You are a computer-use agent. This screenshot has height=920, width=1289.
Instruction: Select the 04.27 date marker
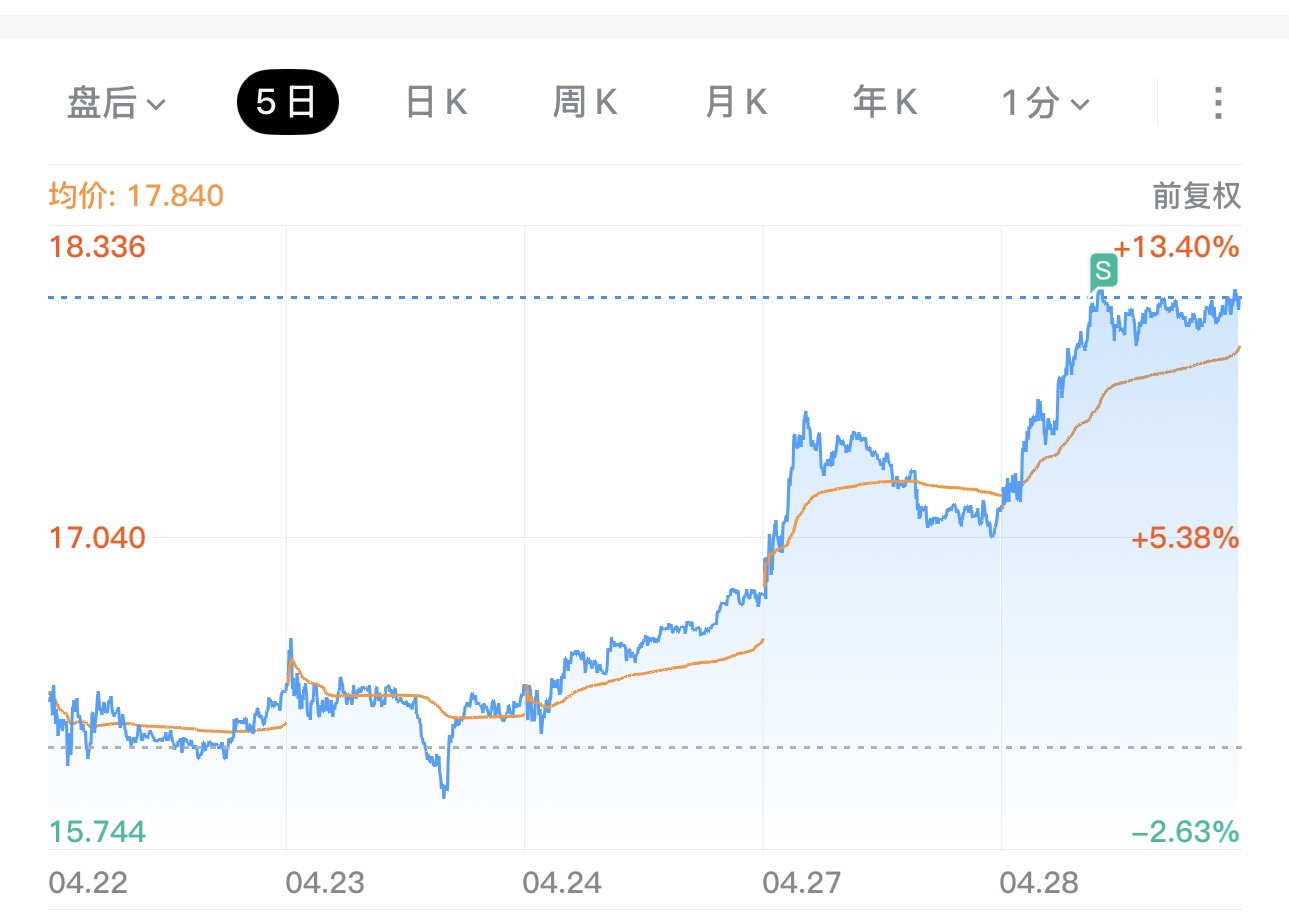pyautogui.click(x=802, y=883)
